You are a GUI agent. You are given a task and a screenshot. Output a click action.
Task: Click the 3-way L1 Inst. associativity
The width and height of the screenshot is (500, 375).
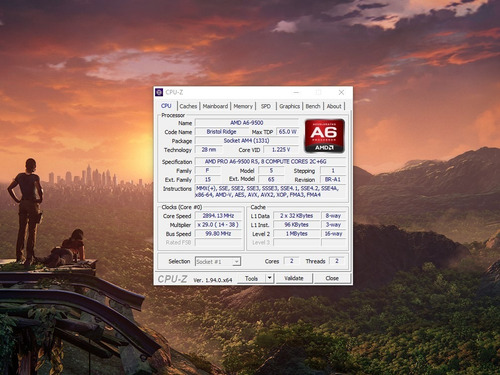[x=333, y=225]
